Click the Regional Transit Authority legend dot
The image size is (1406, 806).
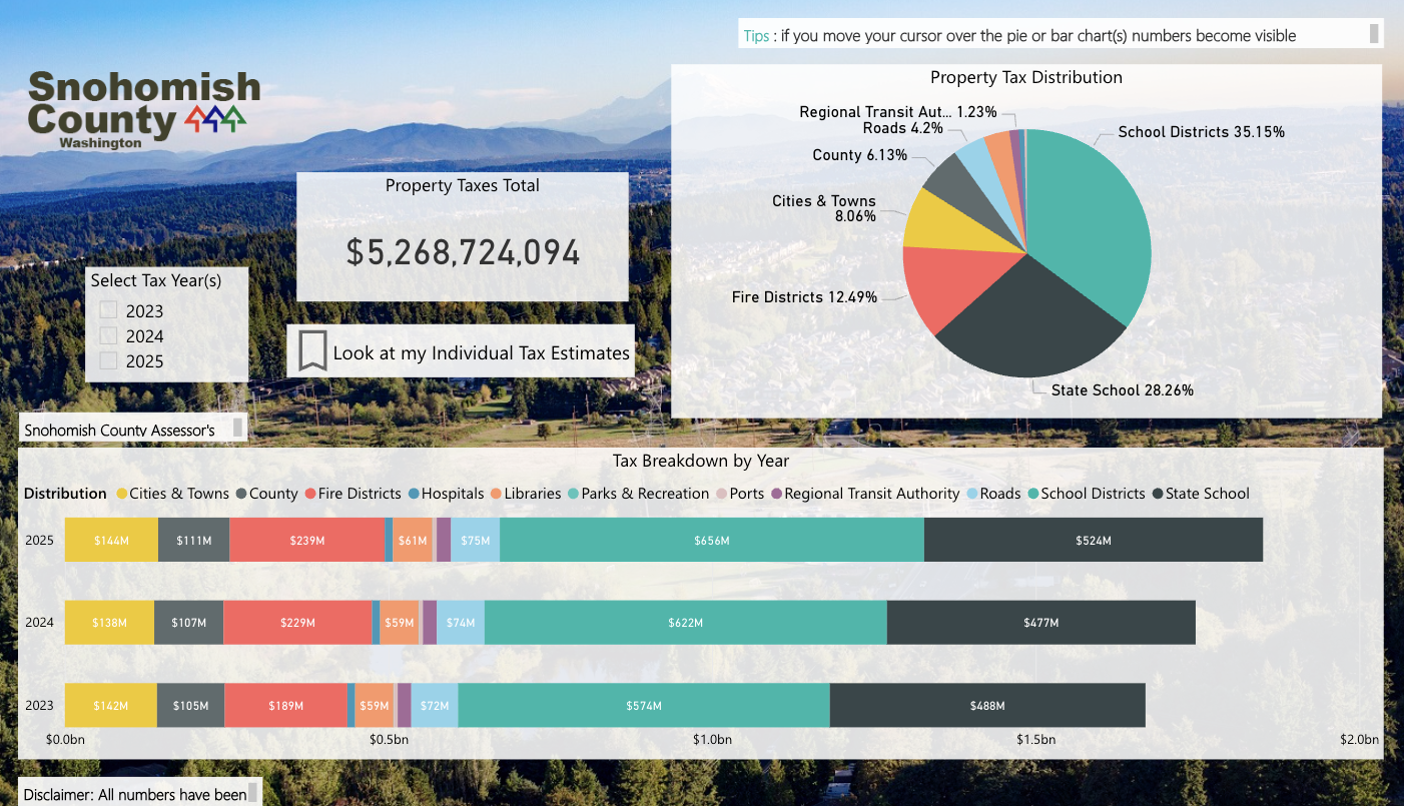pos(777,494)
